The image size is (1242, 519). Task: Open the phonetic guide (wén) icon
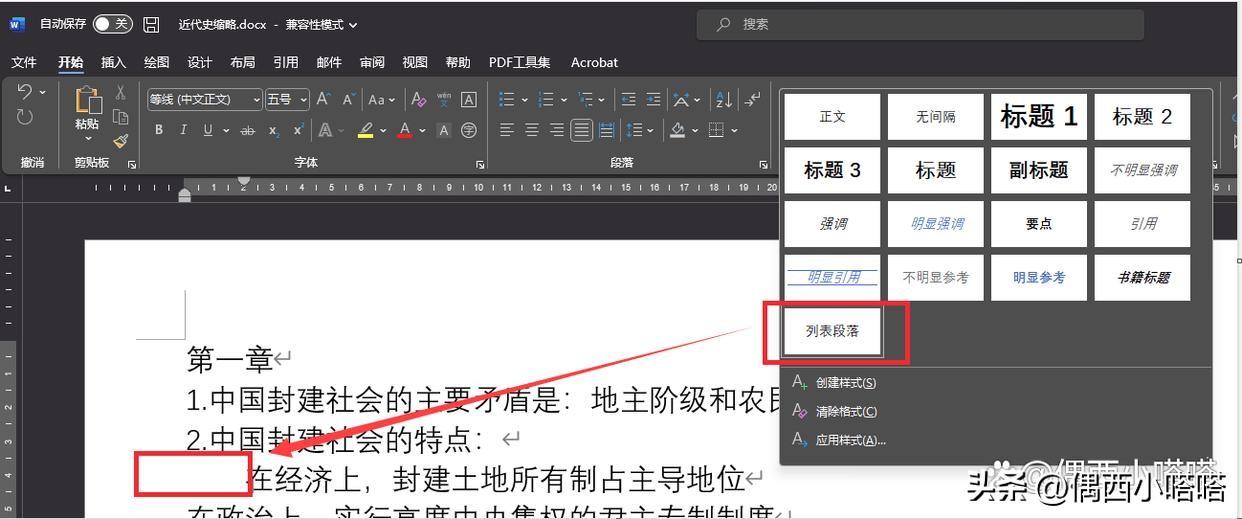click(x=444, y=99)
